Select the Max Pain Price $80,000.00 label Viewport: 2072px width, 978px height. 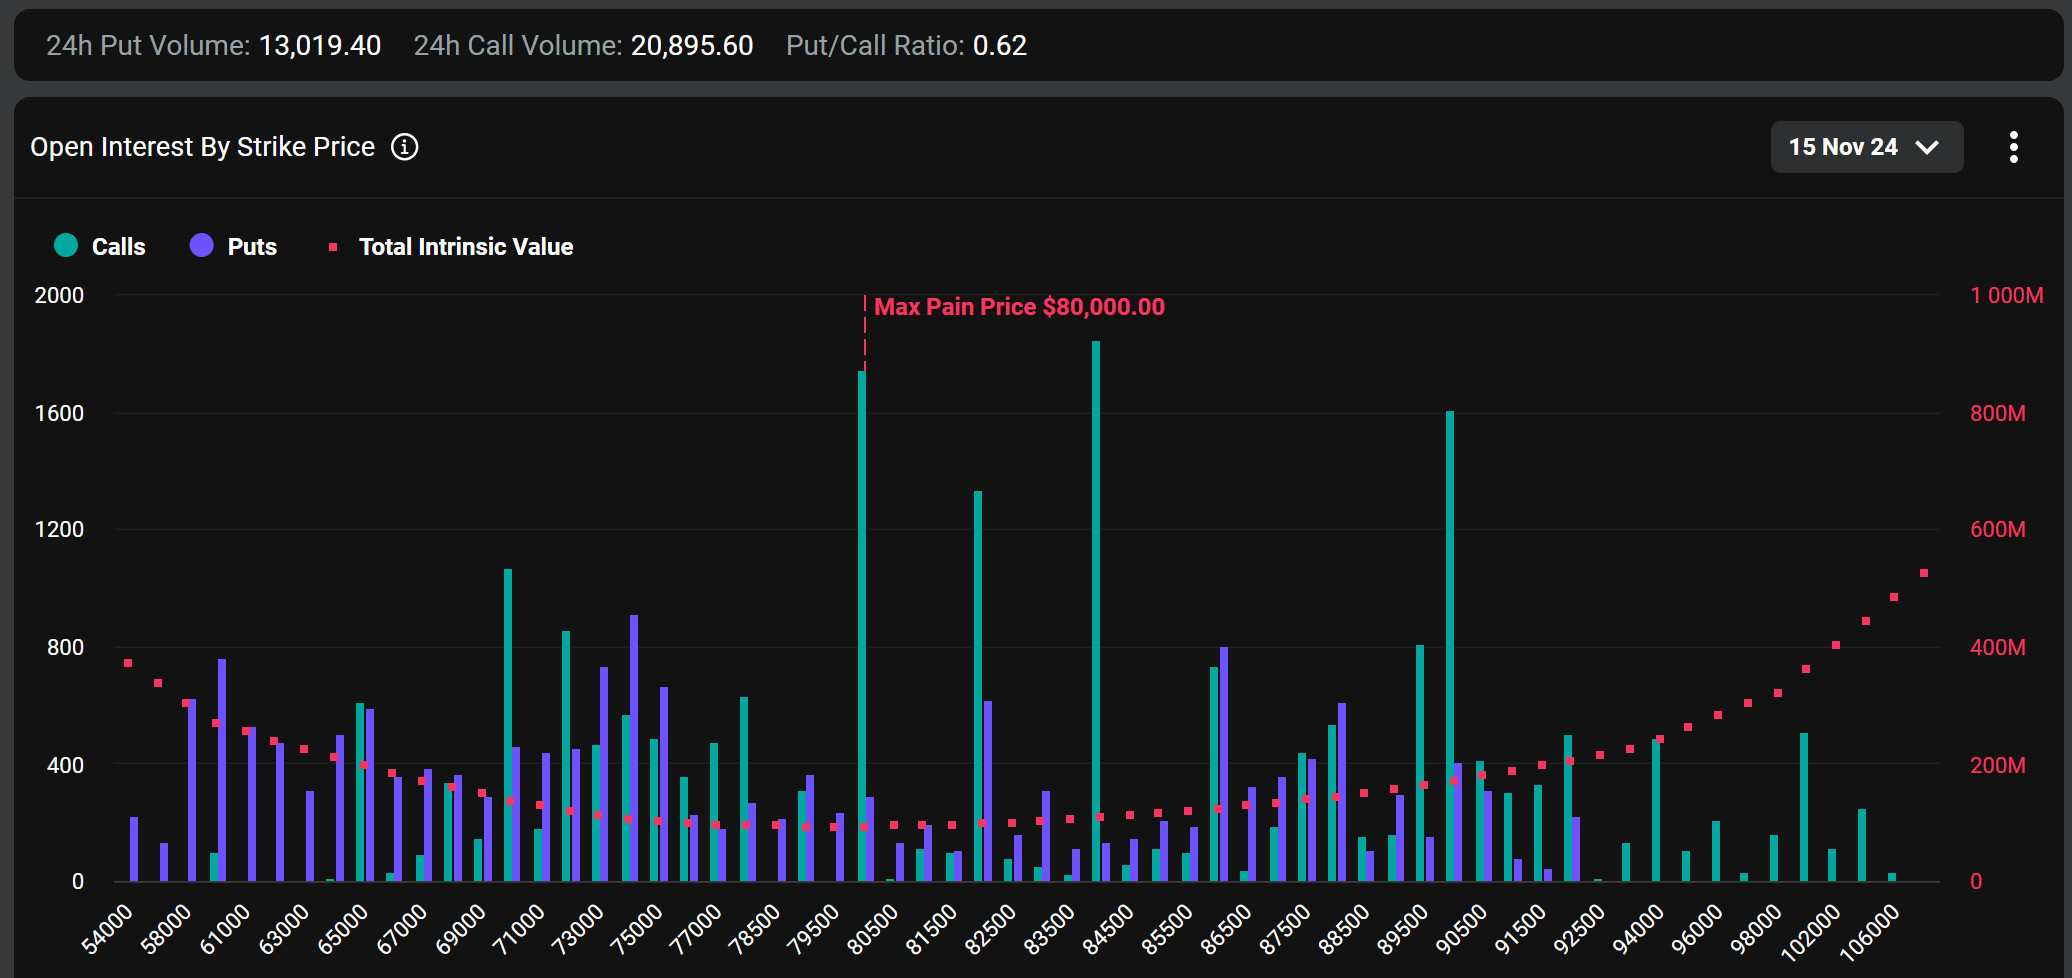[1019, 307]
